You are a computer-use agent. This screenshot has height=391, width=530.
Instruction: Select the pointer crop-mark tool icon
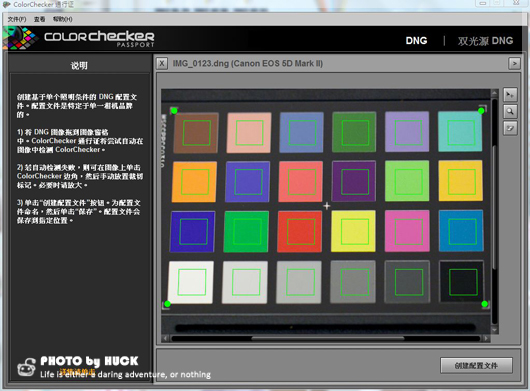coord(510,95)
